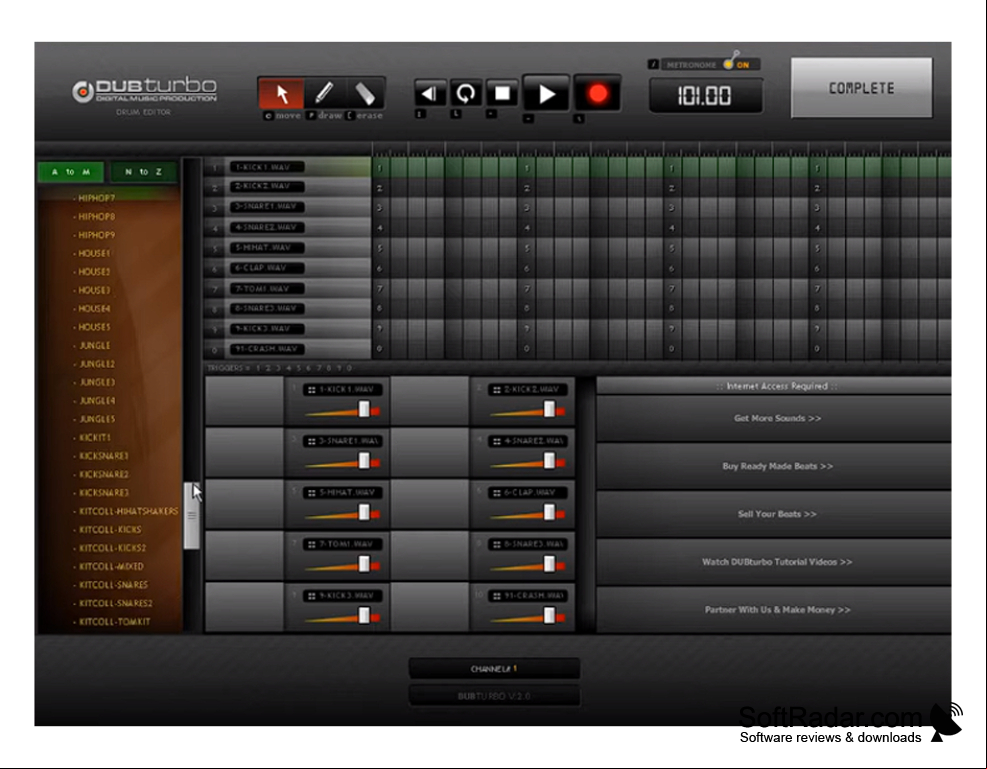Choose the JUNGLE5 kit from the list
The height and width of the screenshot is (769, 987).
(x=96, y=419)
